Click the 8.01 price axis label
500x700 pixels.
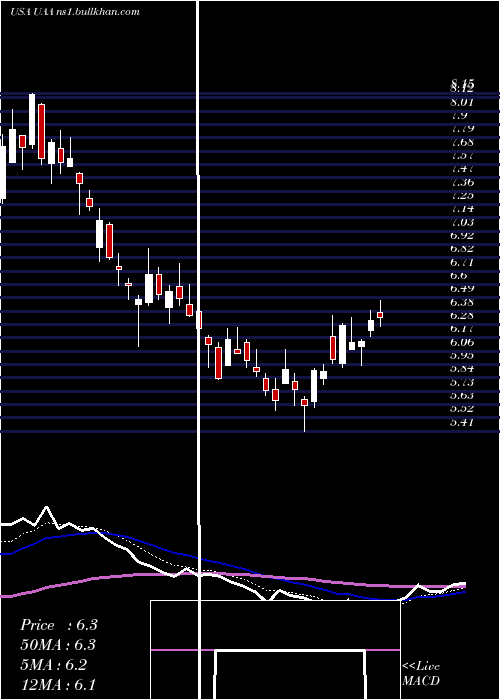[x=462, y=102]
